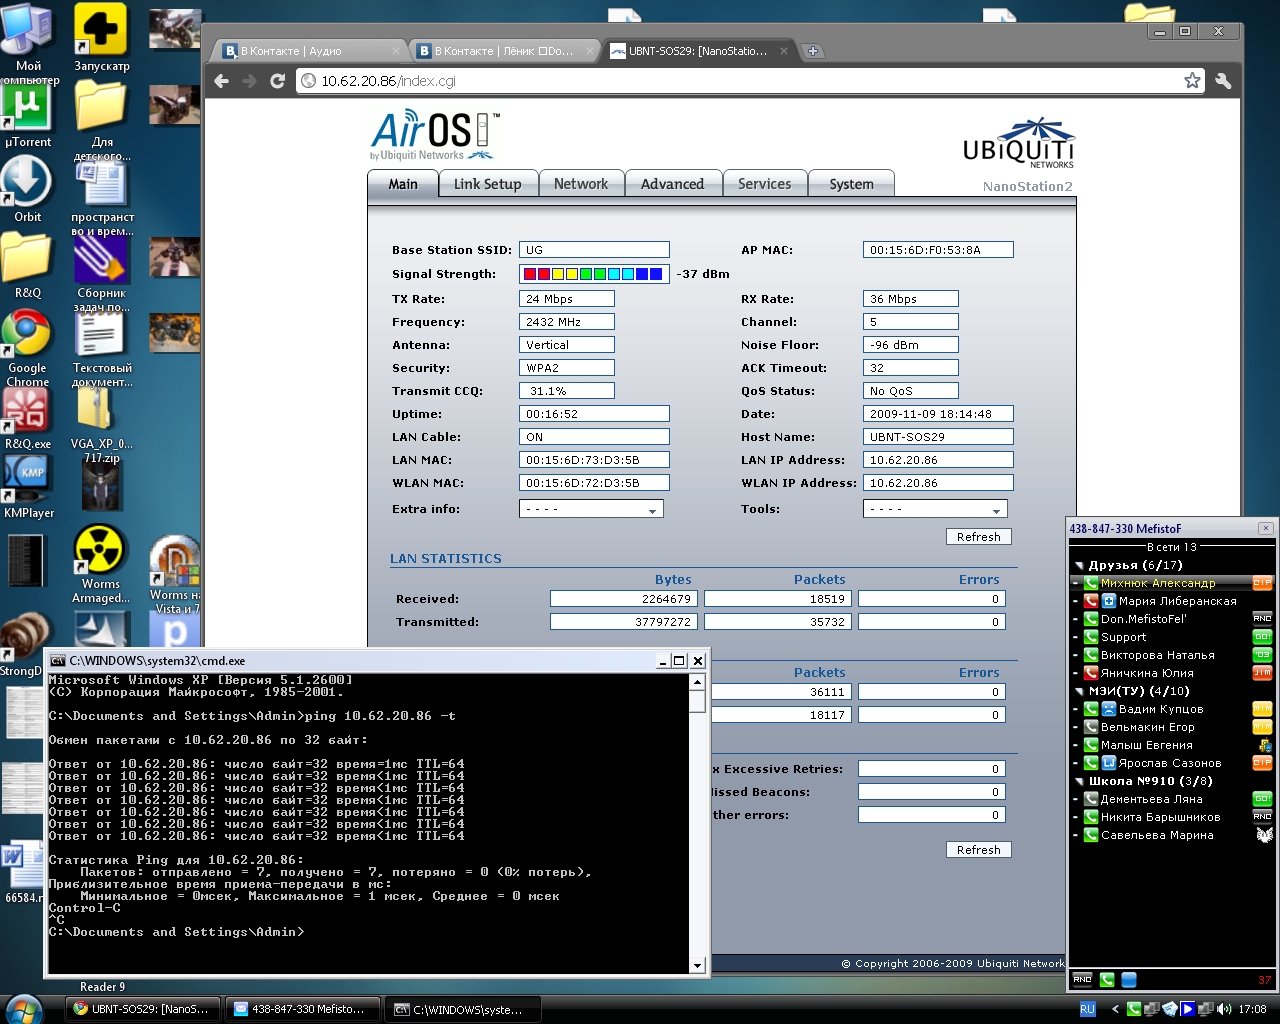This screenshot has height=1024, width=1280.
Task: Click the Host Name field showing UBNT-SOS29
Action: pos(938,437)
